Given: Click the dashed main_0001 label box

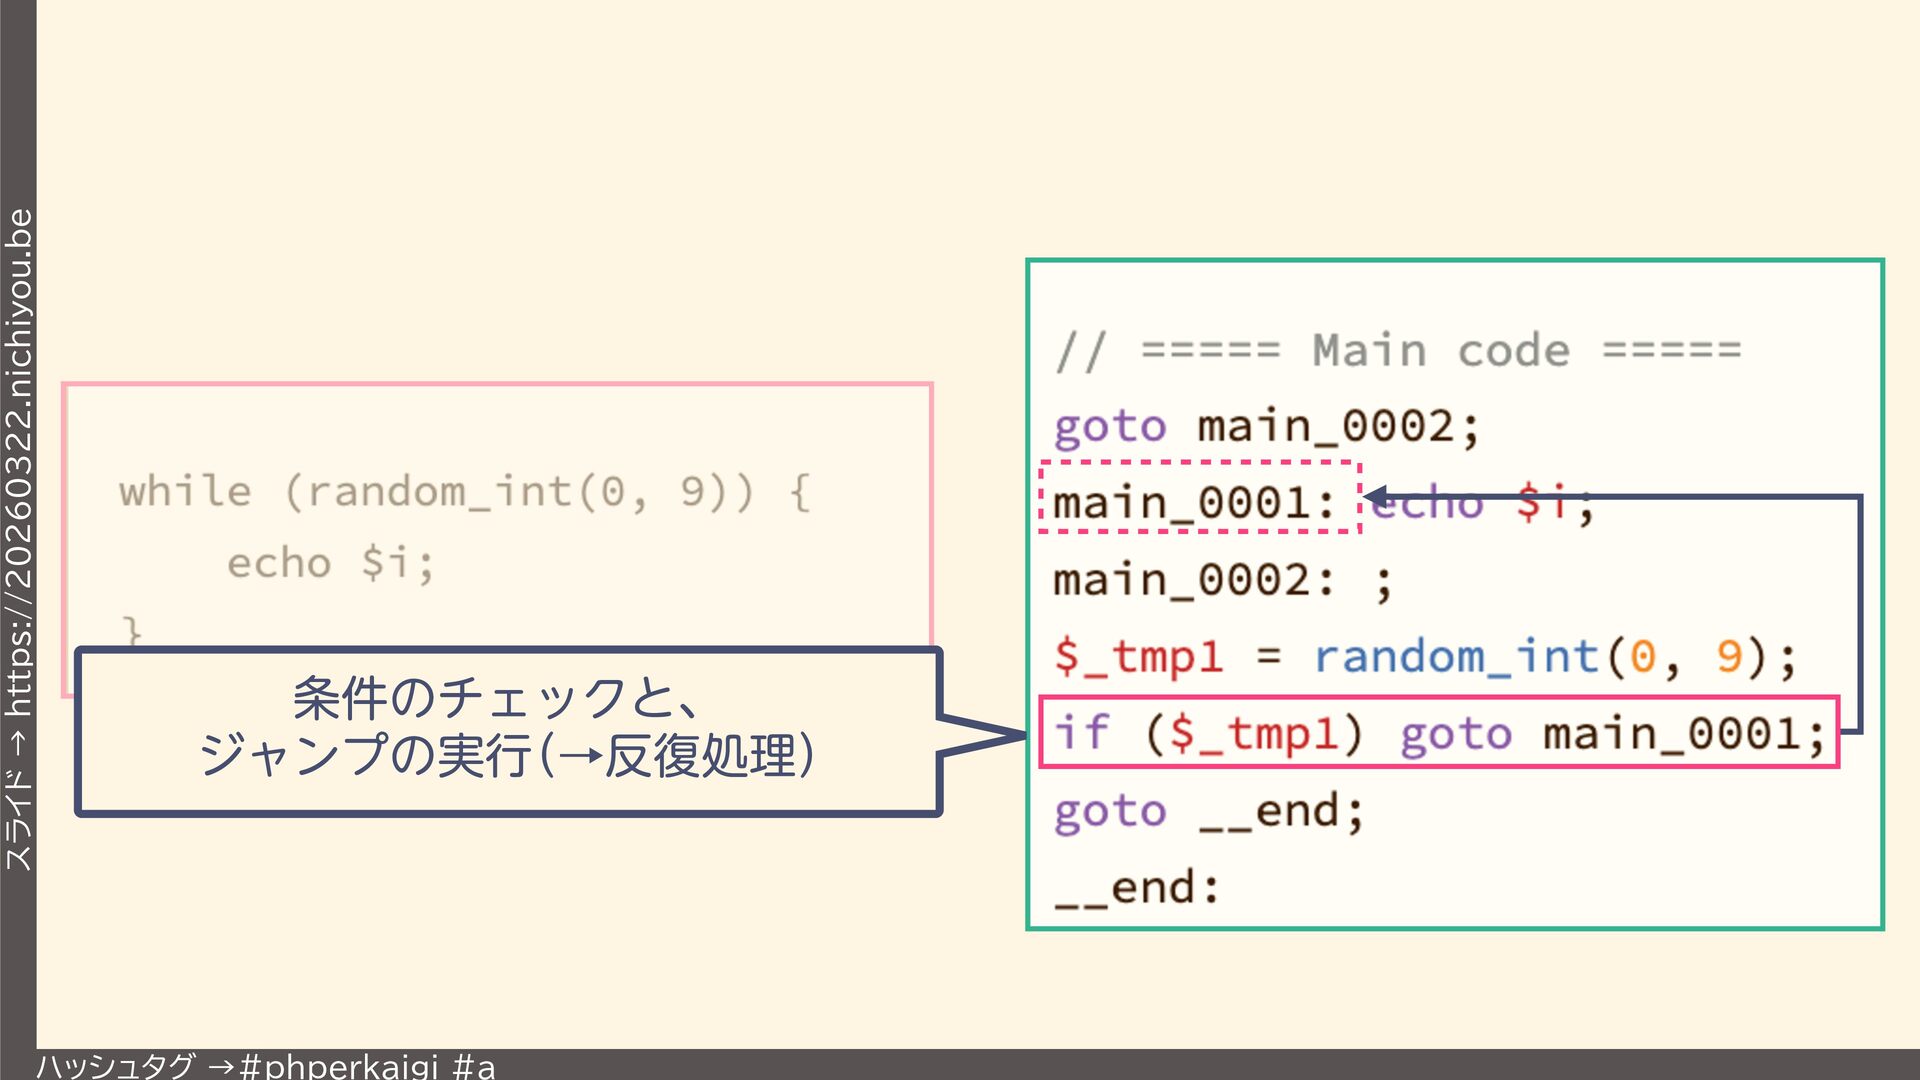Looking at the screenshot, I should tap(1199, 497).
